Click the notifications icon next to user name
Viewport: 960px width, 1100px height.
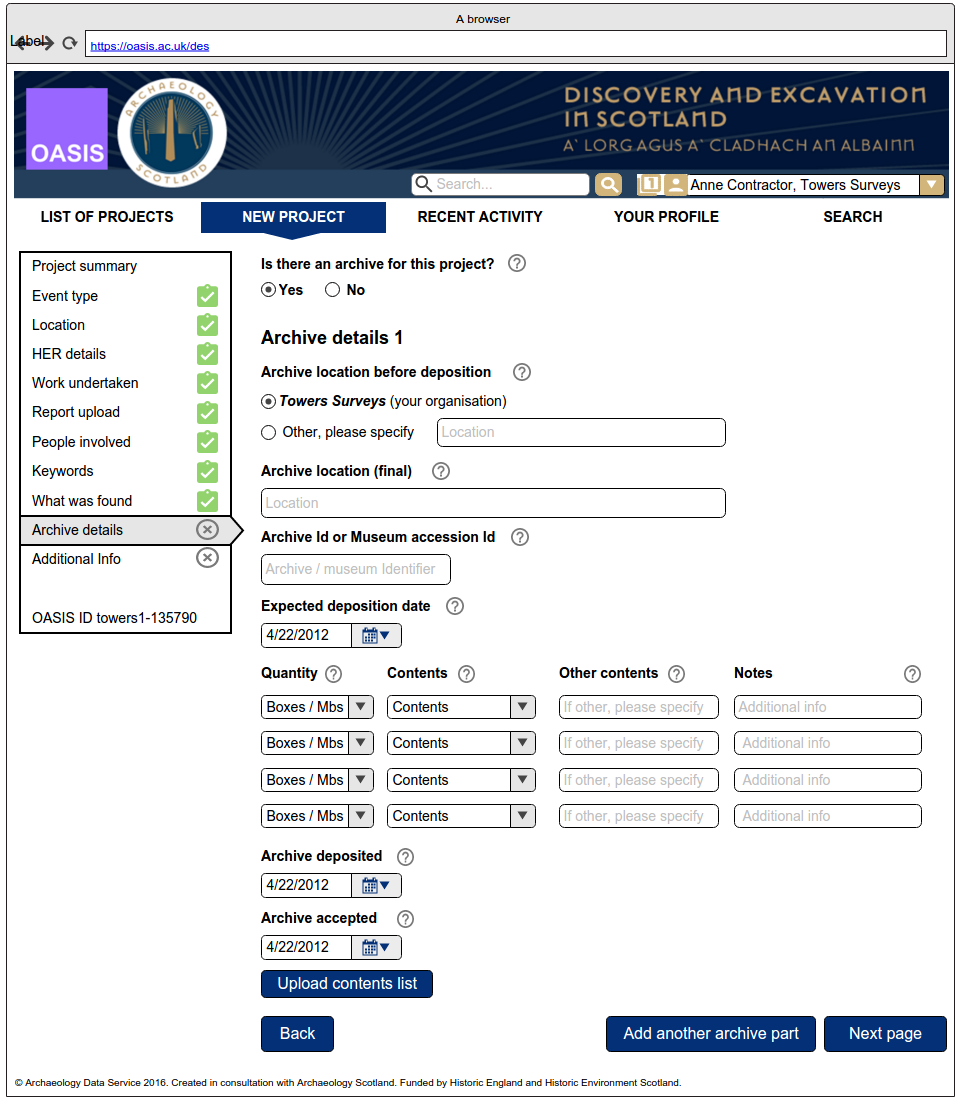click(x=649, y=185)
